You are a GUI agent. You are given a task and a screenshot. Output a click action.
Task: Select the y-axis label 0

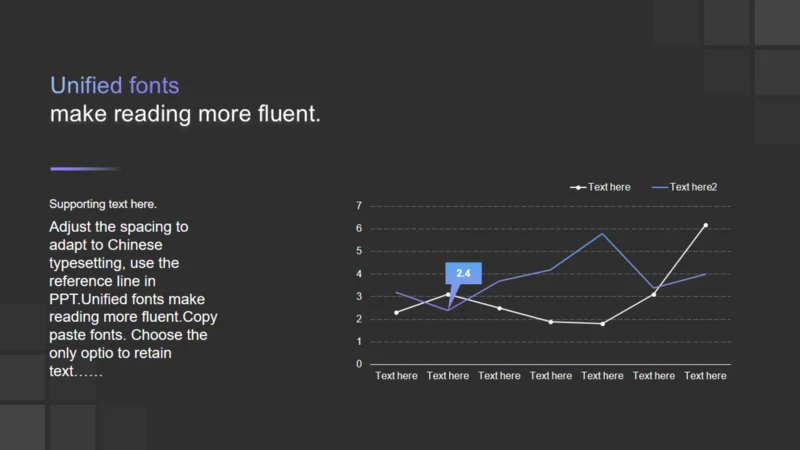coord(358,364)
